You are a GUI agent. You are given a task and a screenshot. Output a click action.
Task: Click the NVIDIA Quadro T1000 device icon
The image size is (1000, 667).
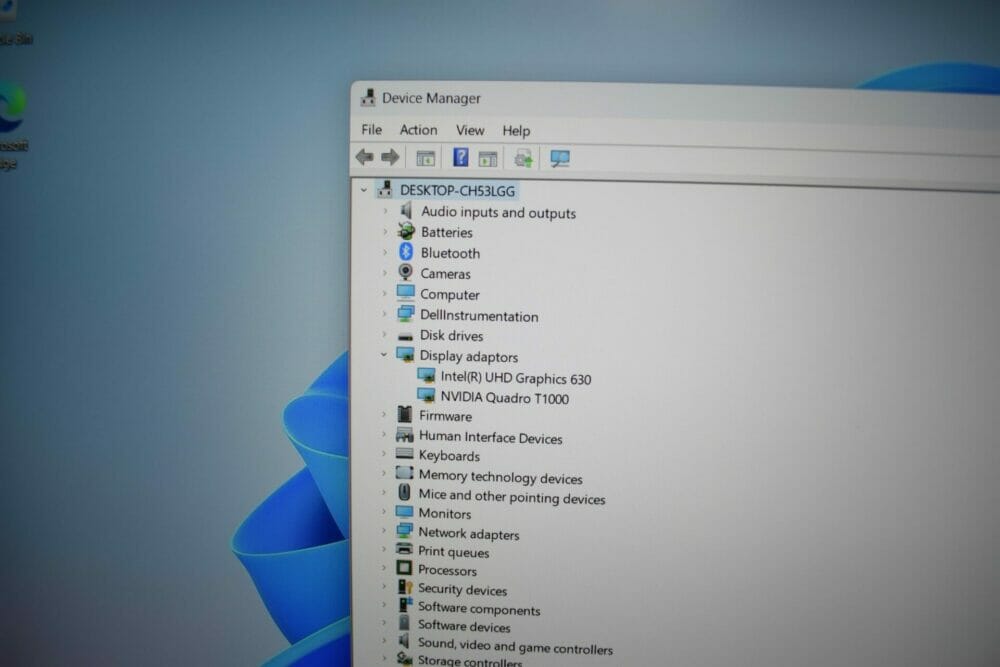426,395
